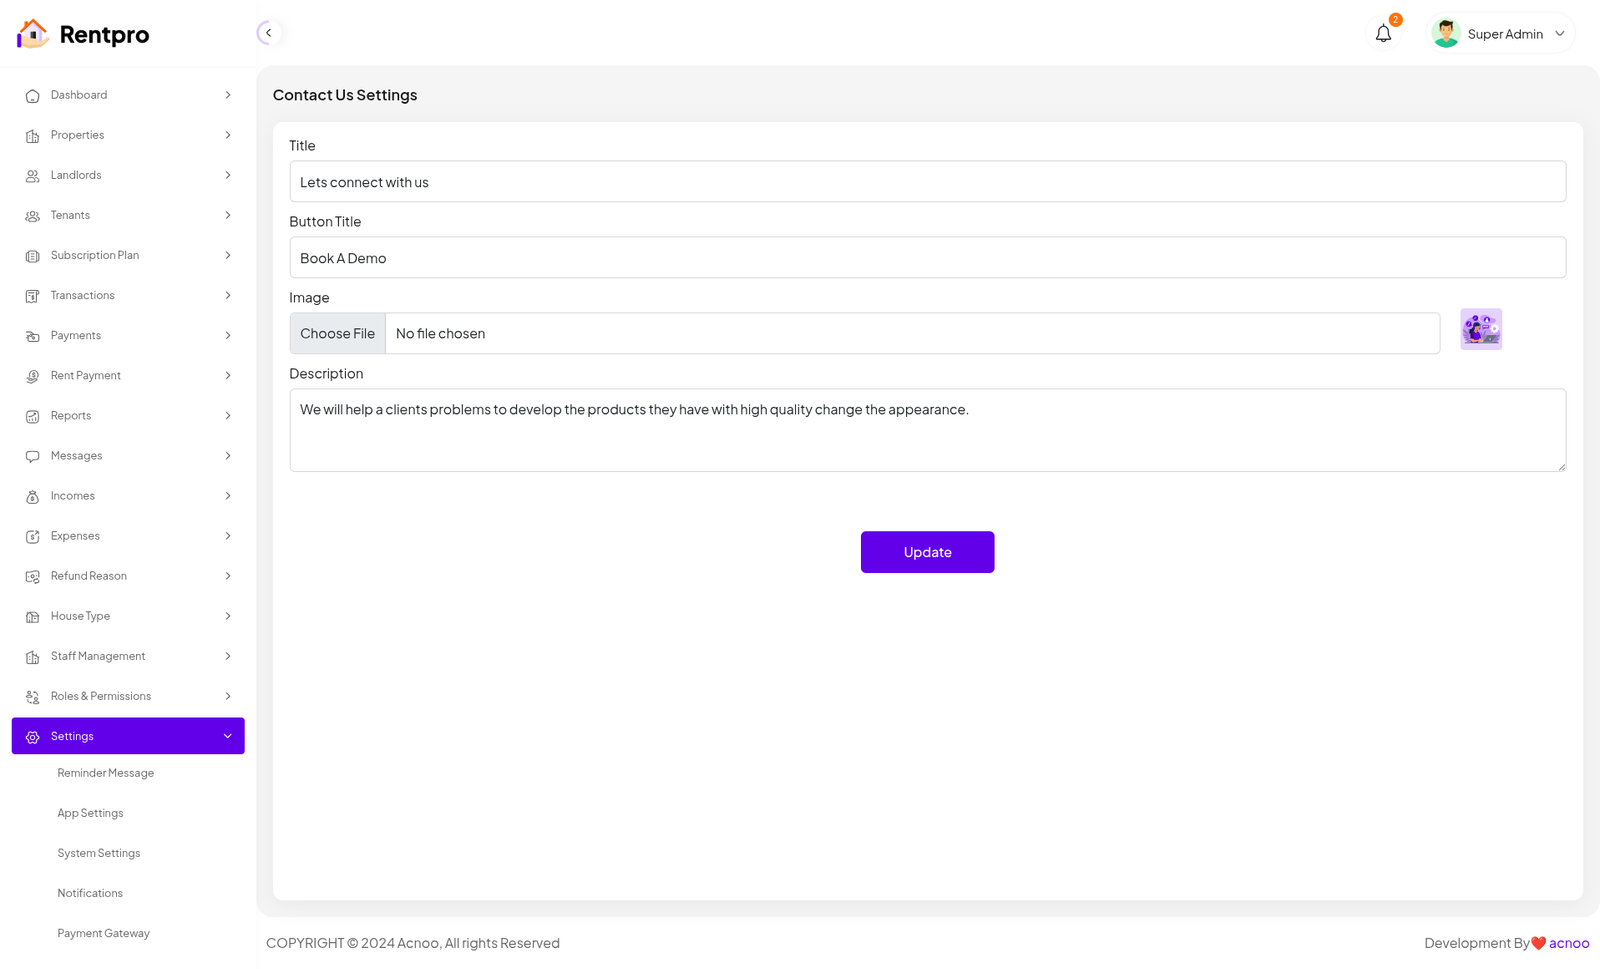Screen dimensions: 1600x969
Task: Follow the acnoo link in footer
Action: click(x=1568, y=943)
